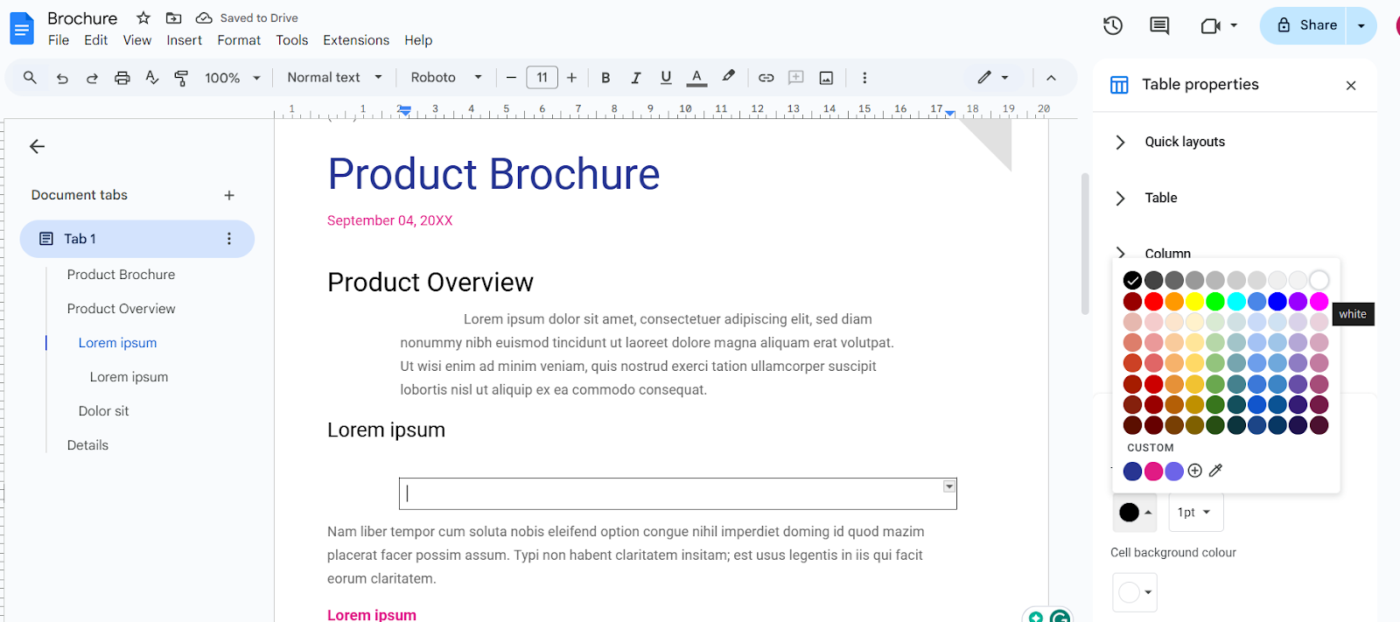
Task: Expand the Table section
Action: coord(1121,198)
